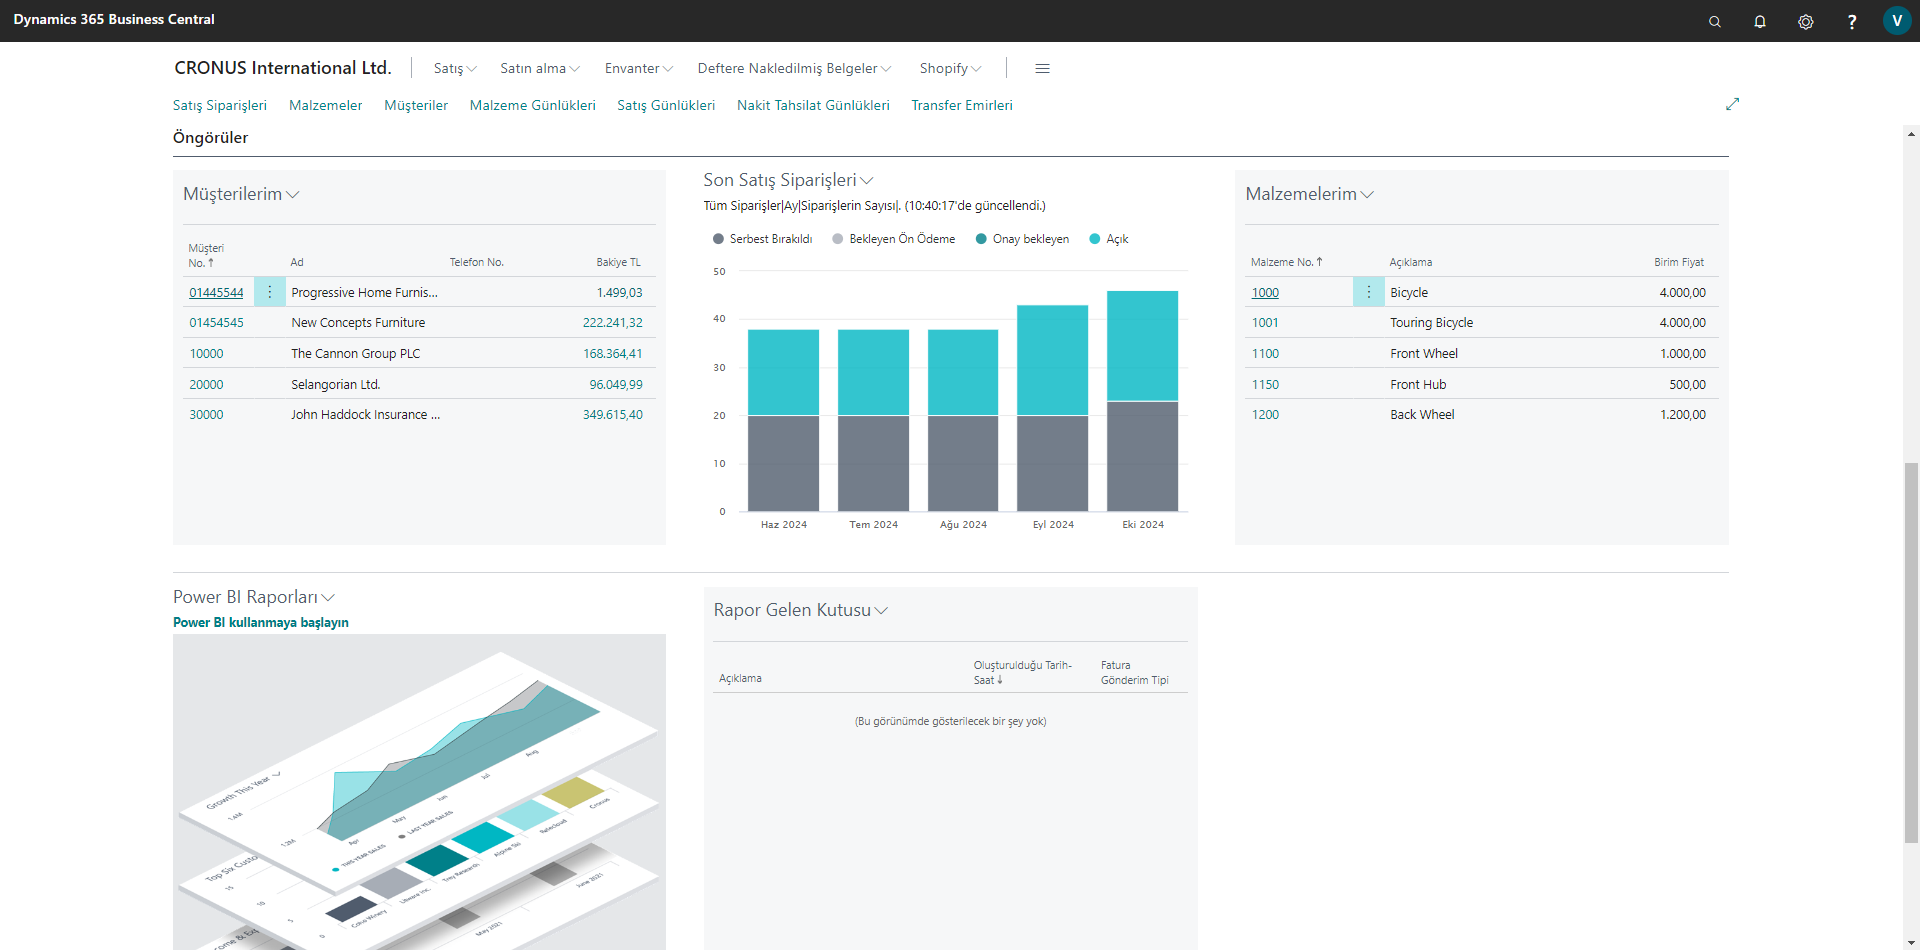The height and width of the screenshot is (950, 1920).
Task: Expand the Satış menu dropdown
Action: [455, 68]
